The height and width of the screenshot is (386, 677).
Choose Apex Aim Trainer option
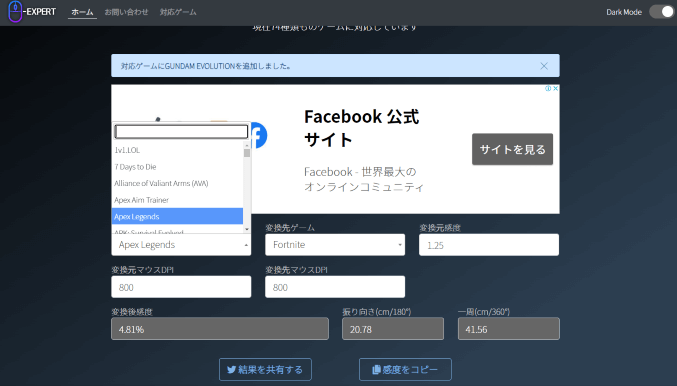tap(177, 200)
